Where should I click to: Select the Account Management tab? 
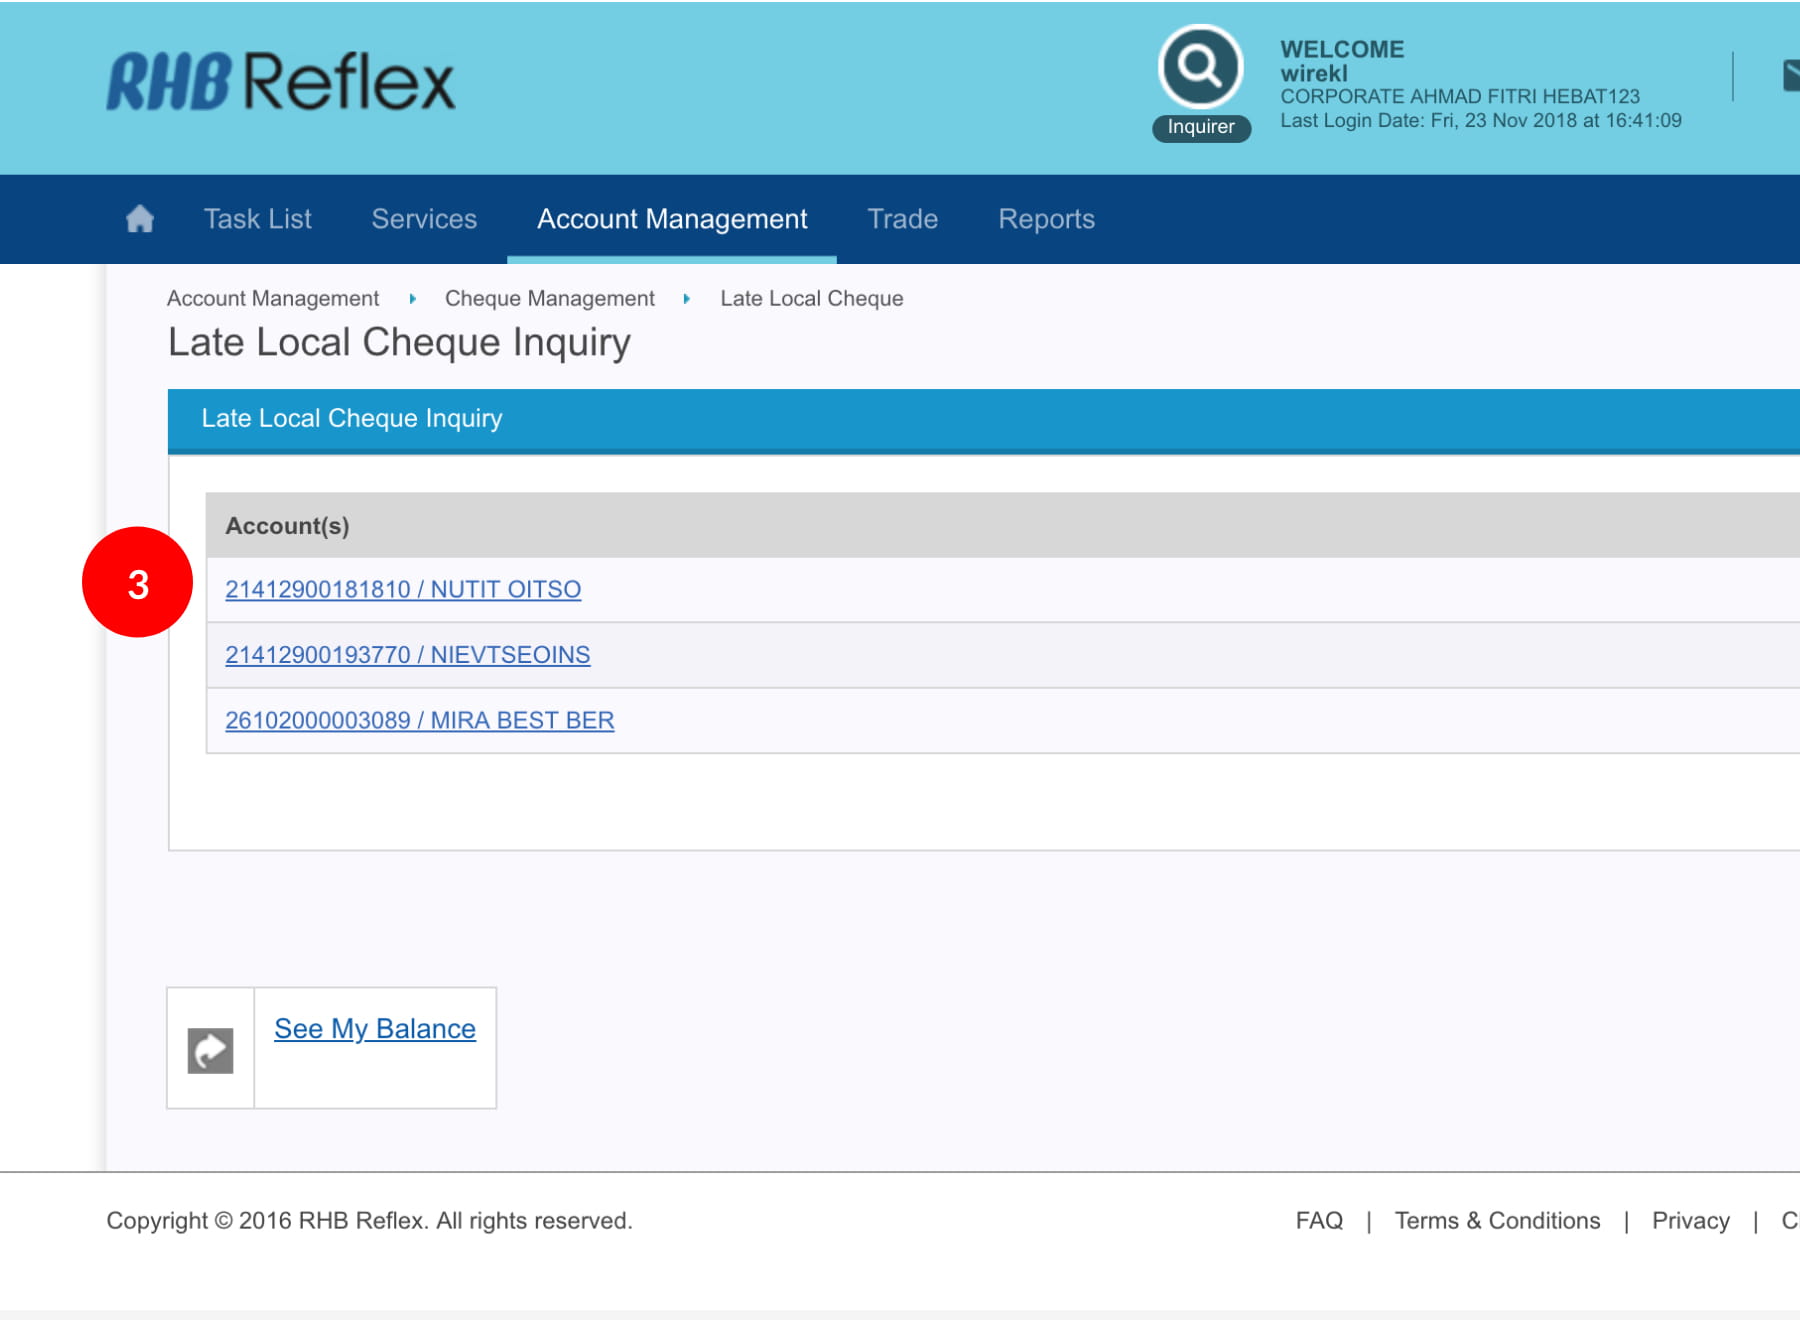672,219
